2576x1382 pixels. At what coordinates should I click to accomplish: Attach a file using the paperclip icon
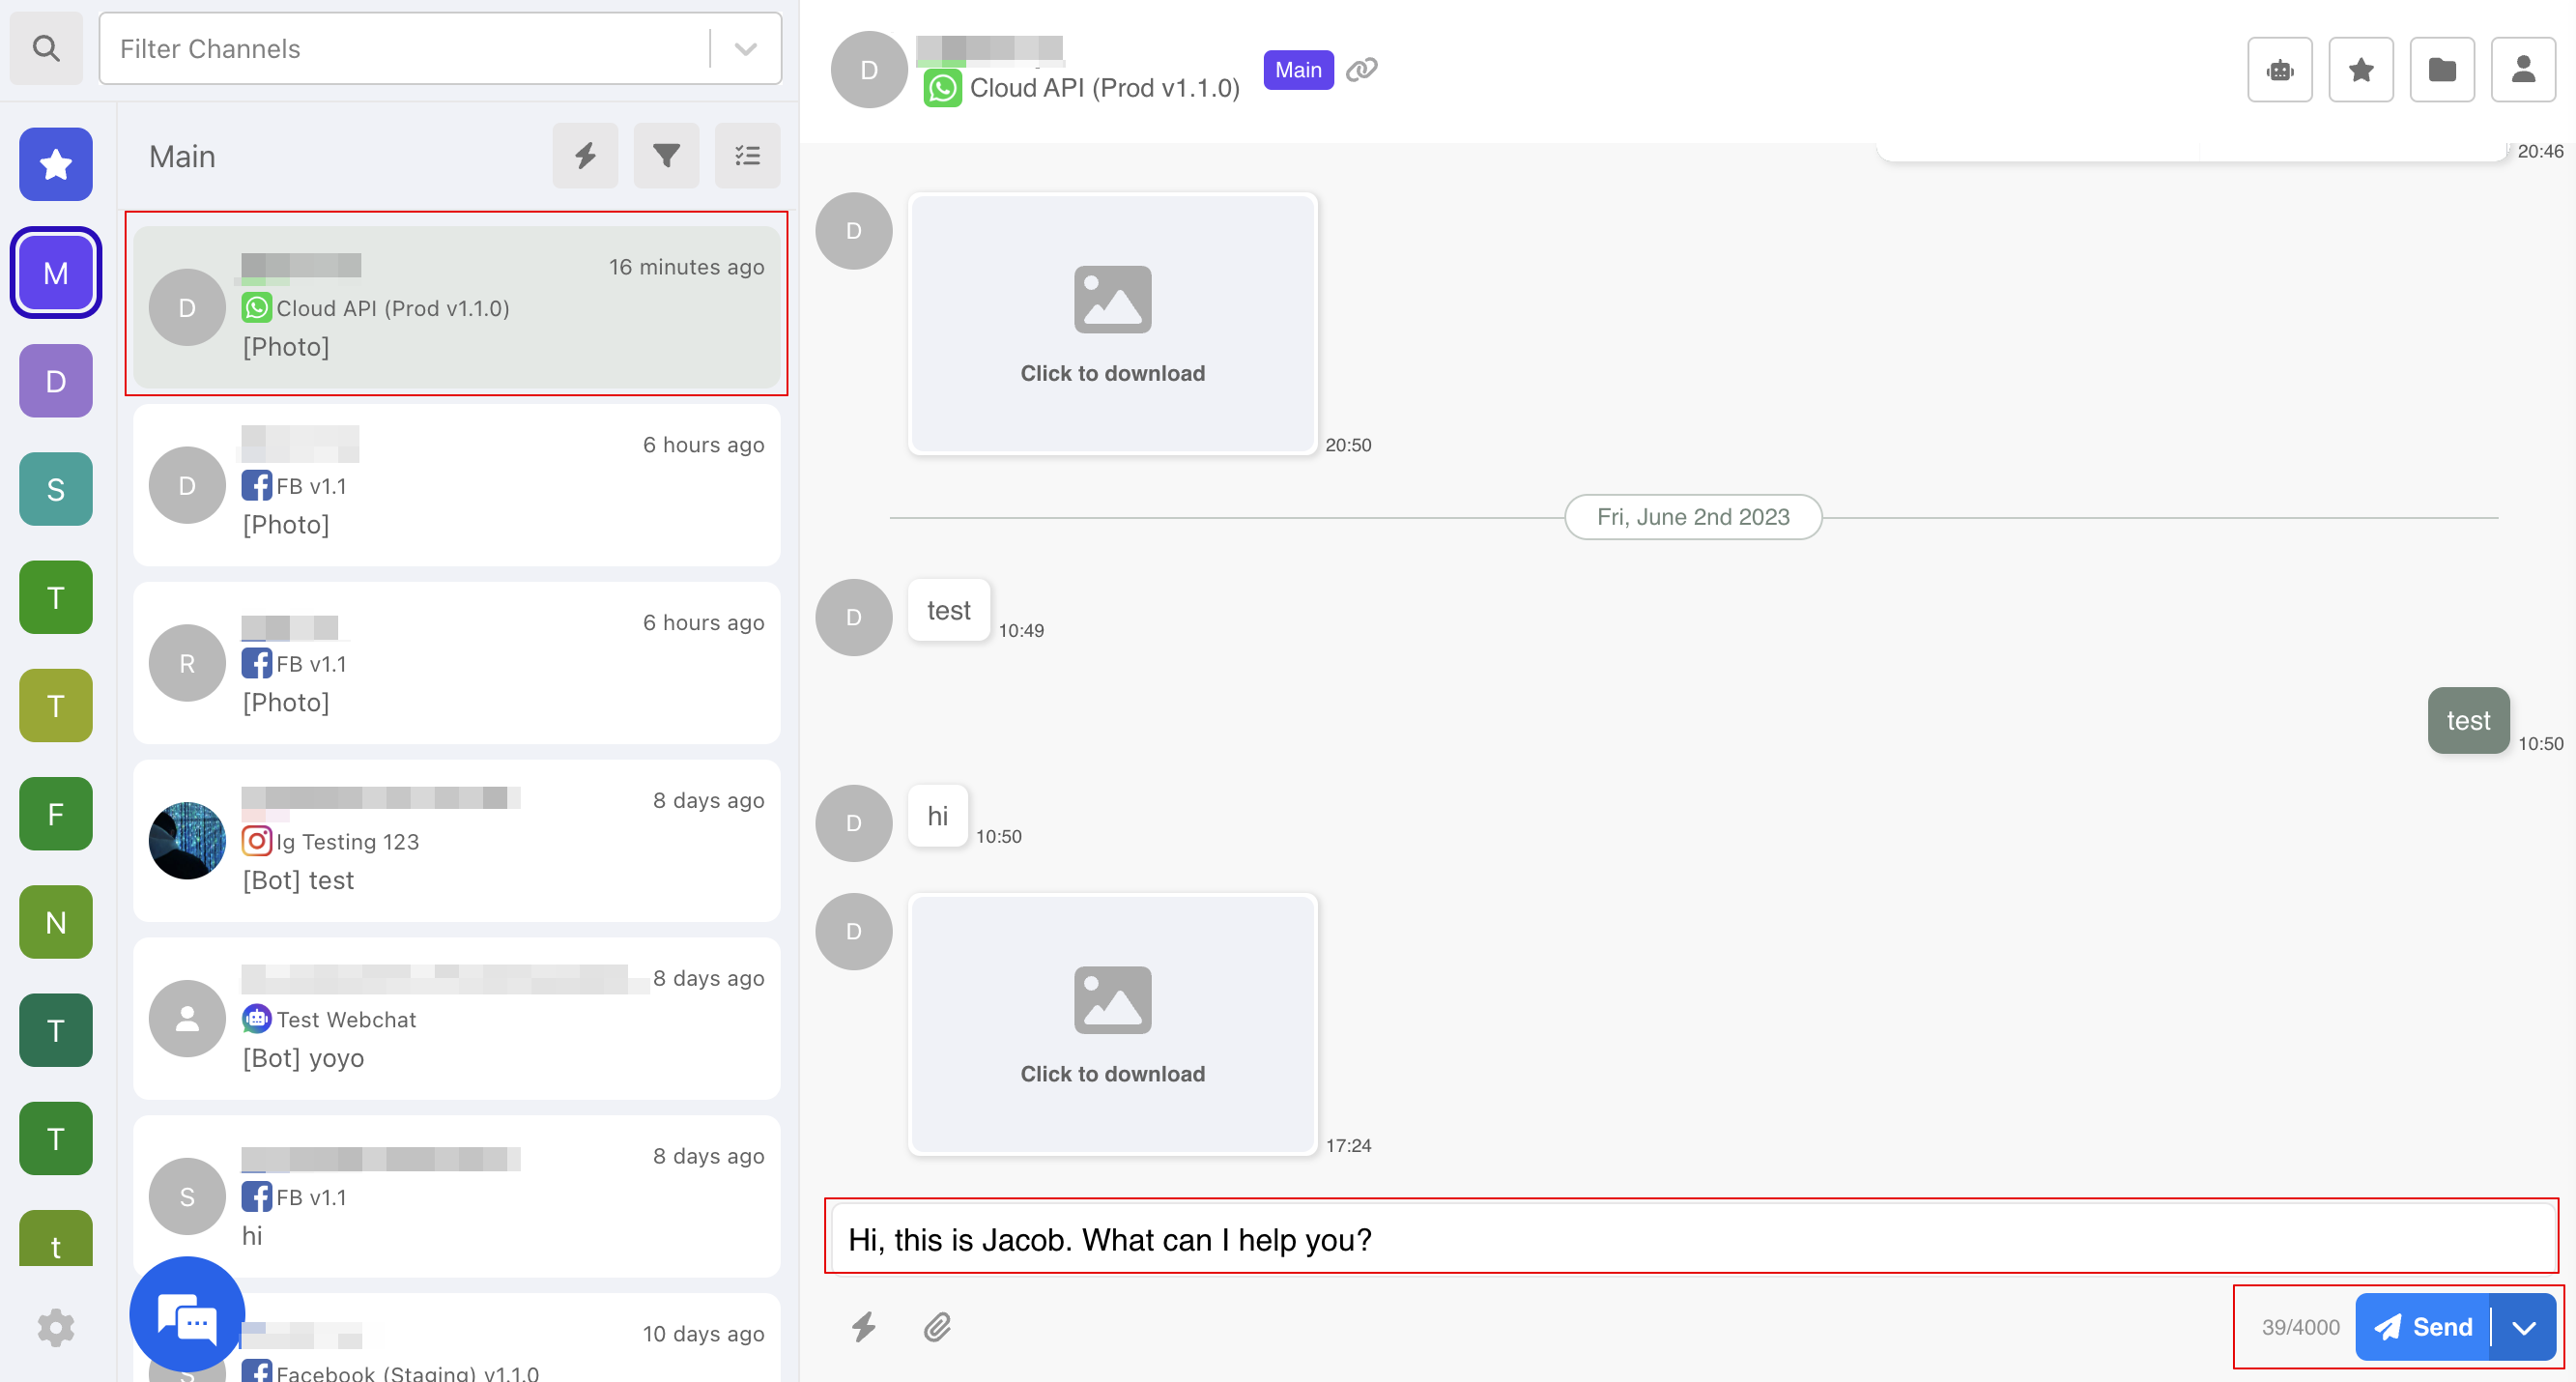[x=936, y=1327]
